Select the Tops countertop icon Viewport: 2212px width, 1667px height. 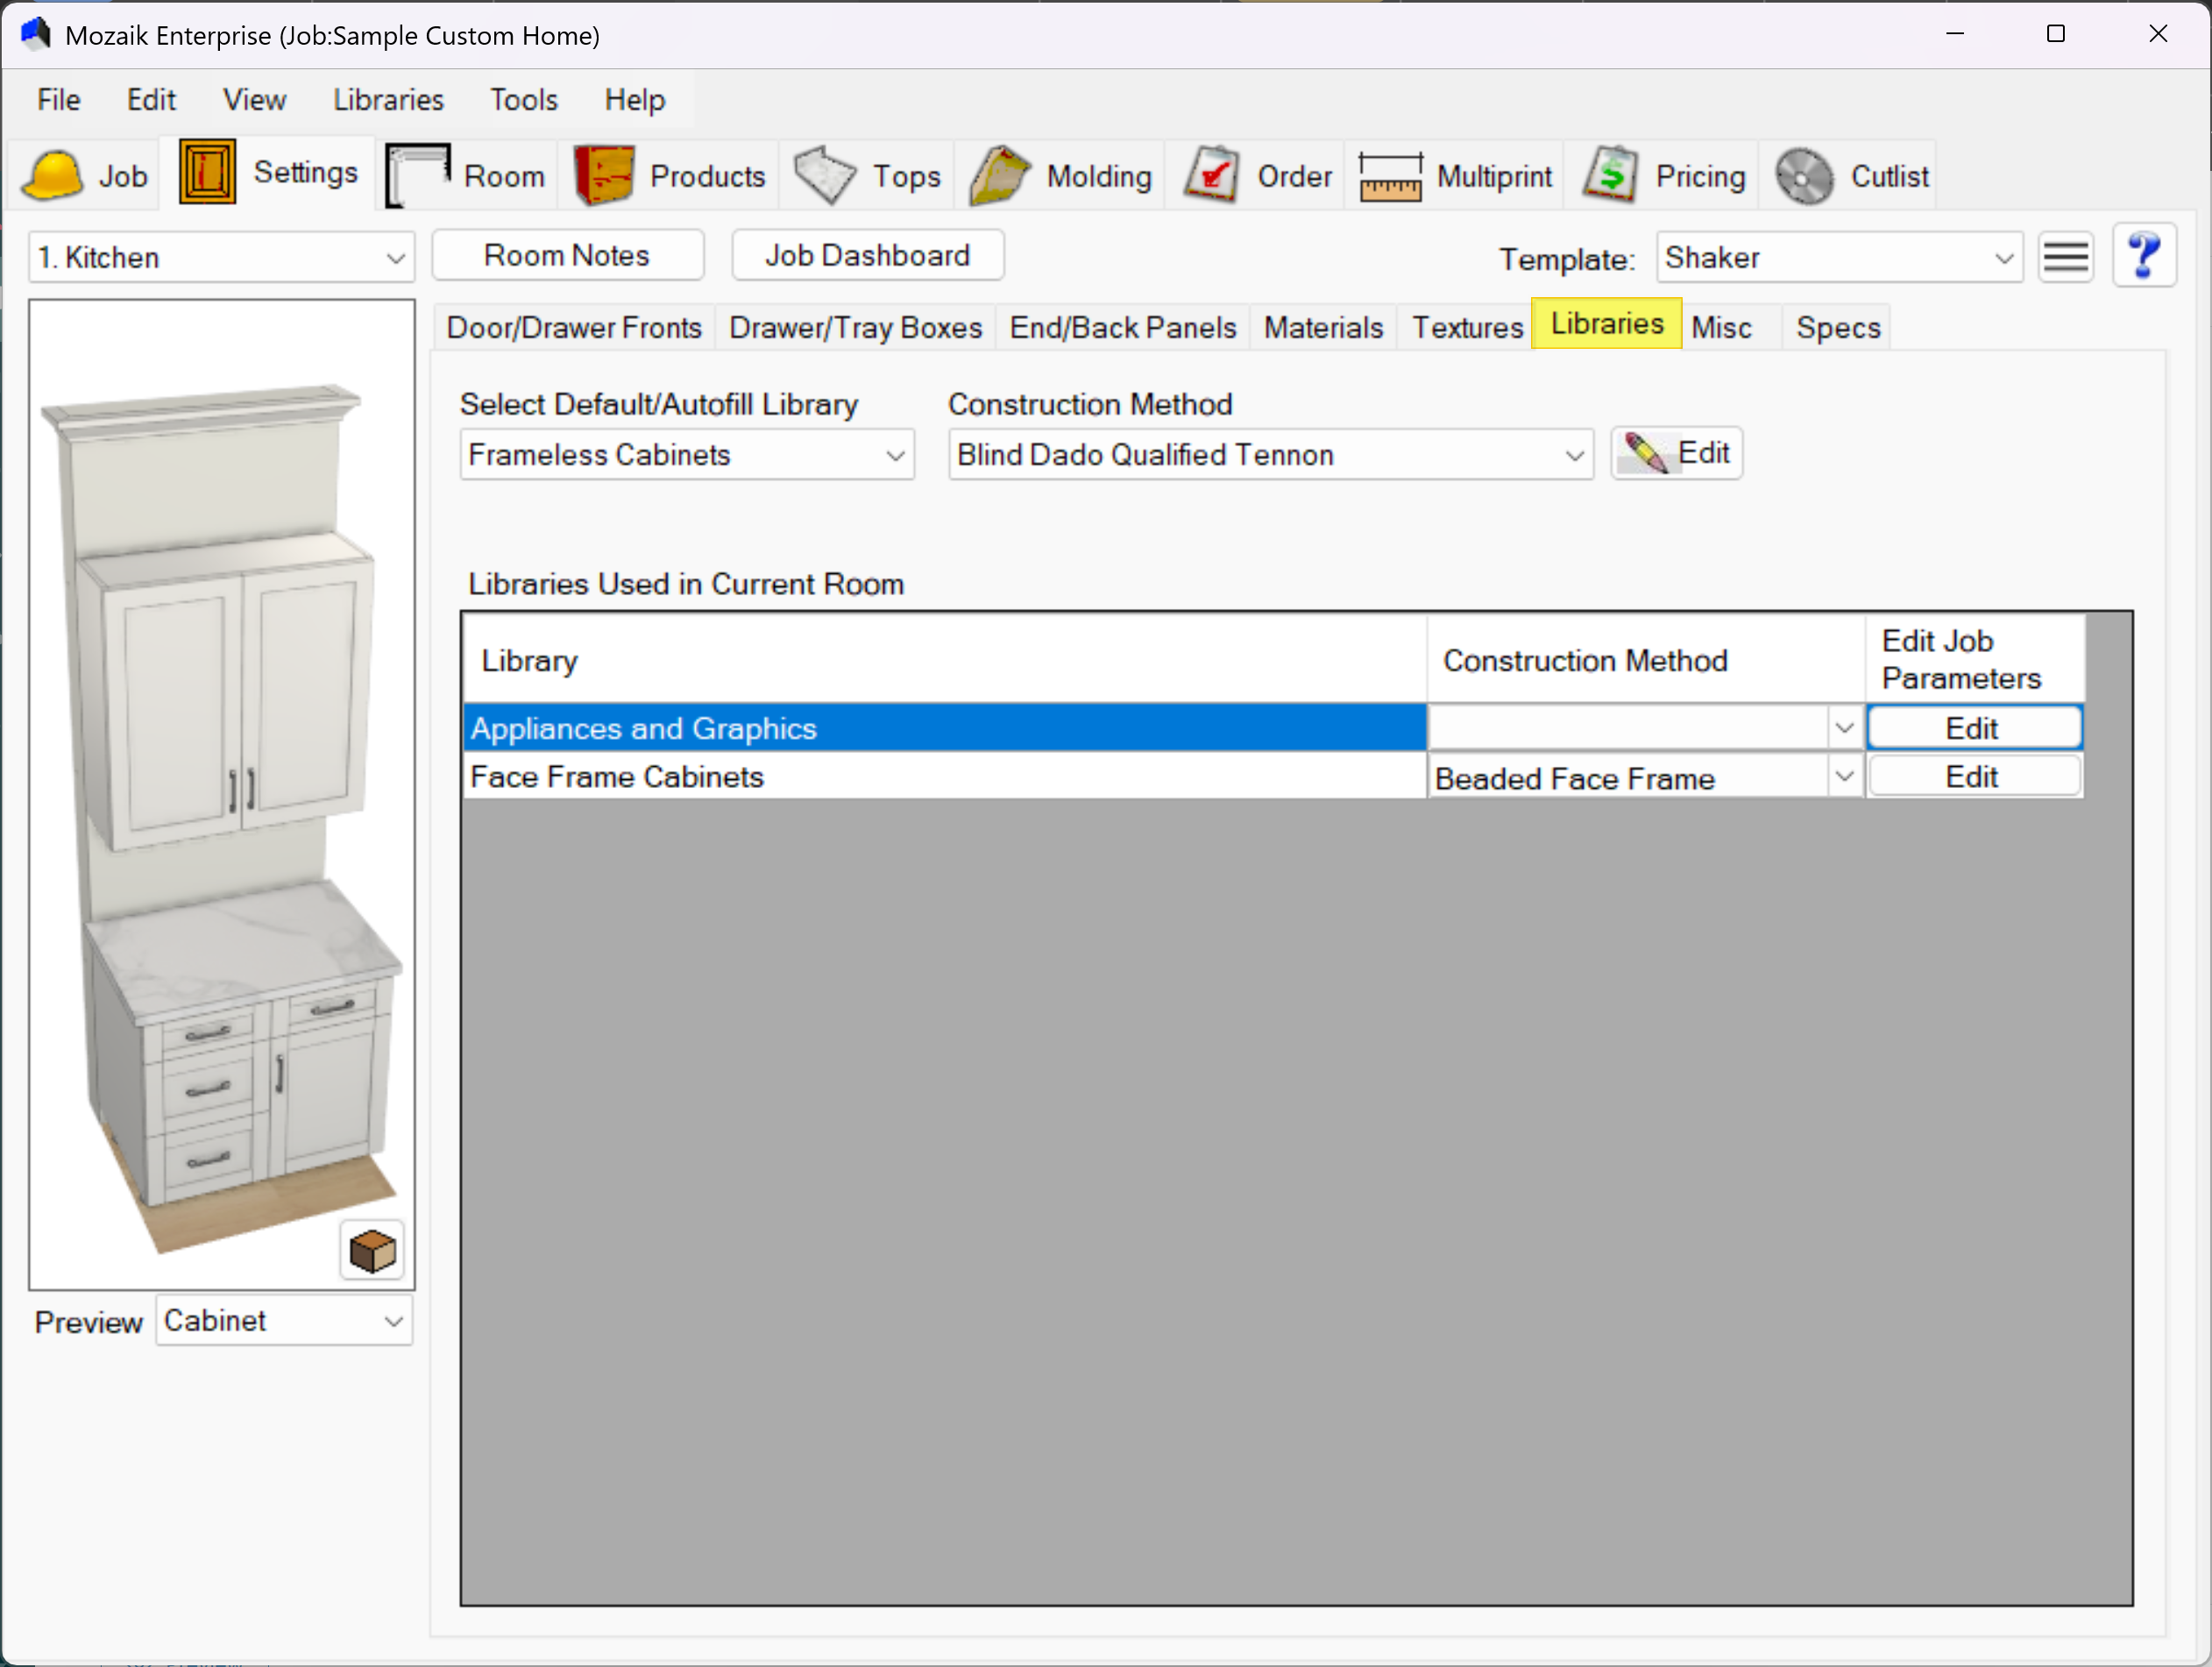click(825, 176)
